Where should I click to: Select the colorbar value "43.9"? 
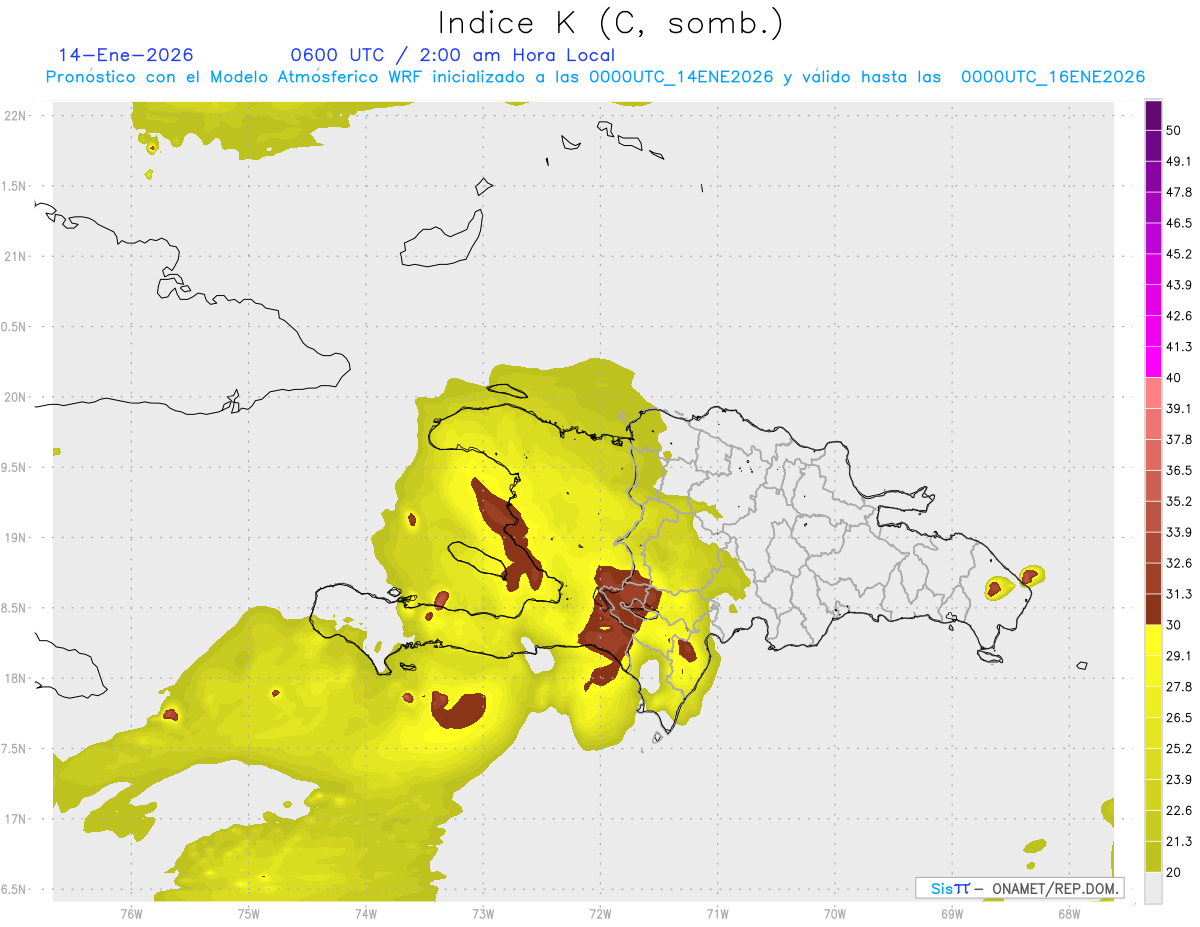(x=1179, y=285)
